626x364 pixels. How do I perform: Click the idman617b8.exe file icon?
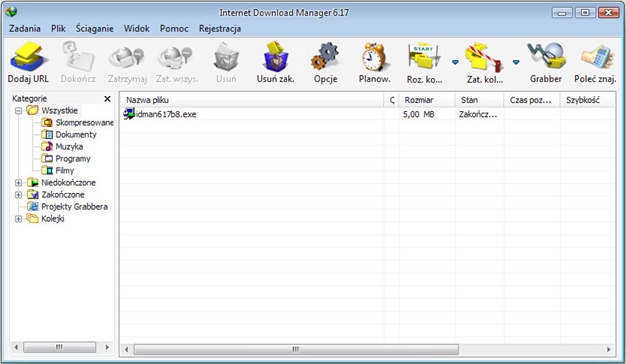(x=129, y=114)
